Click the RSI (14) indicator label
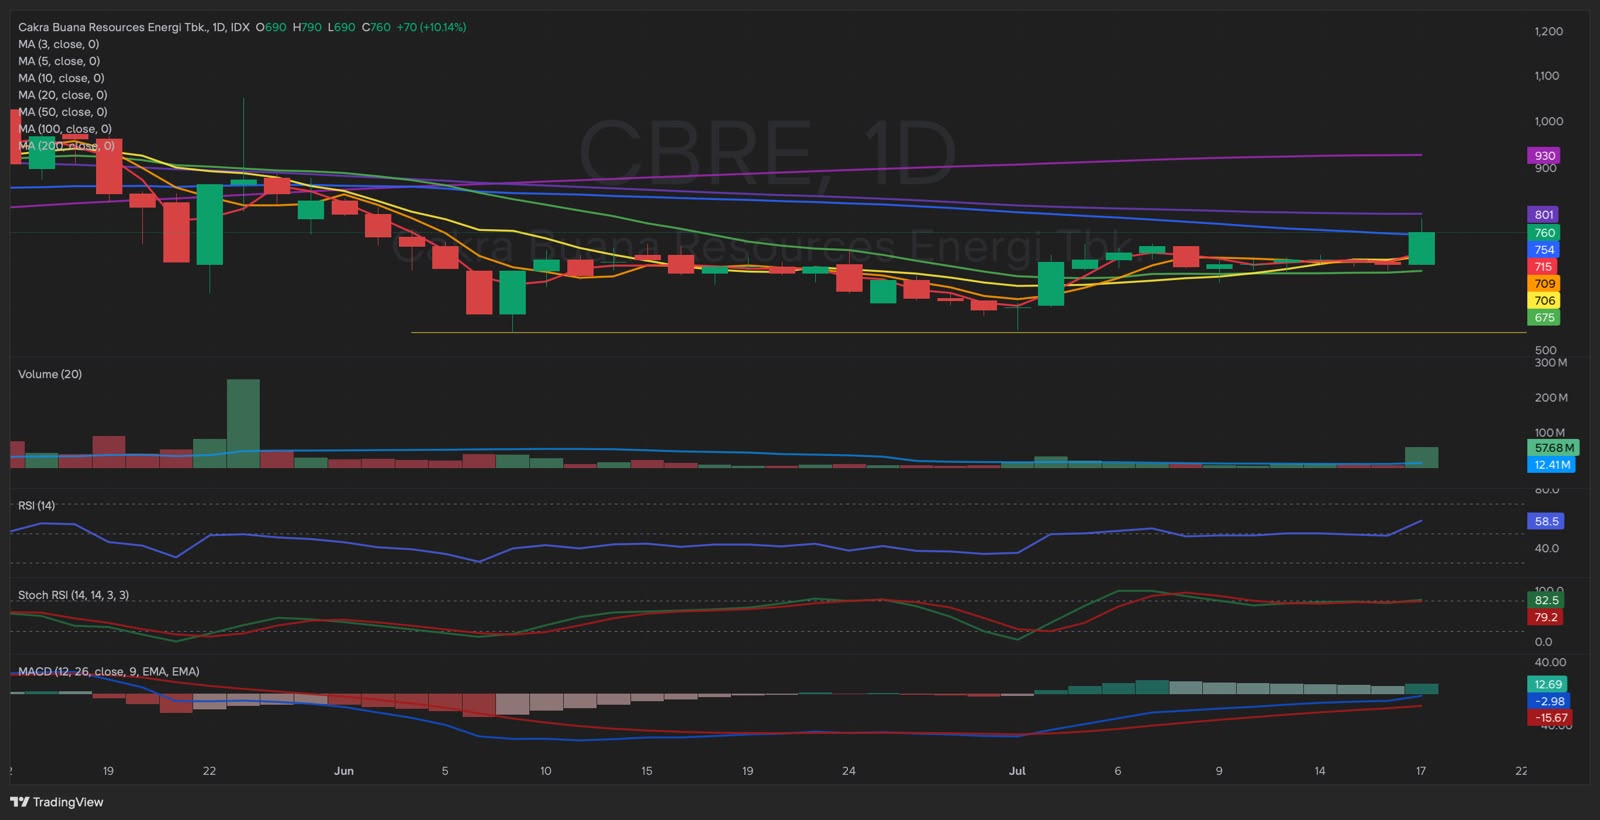The width and height of the screenshot is (1600, 820). coord(37,506)
